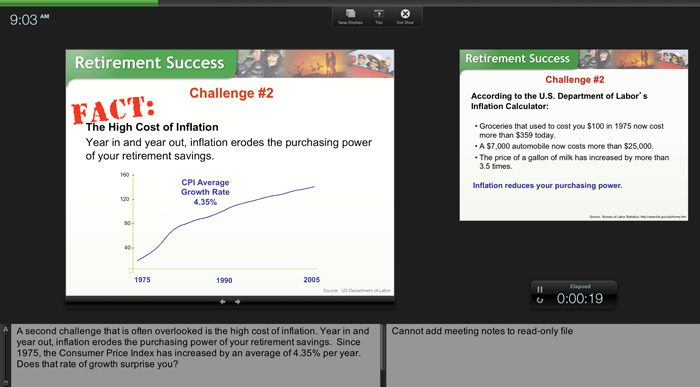Click the next slide thumbnail

[x=574, y=135]
